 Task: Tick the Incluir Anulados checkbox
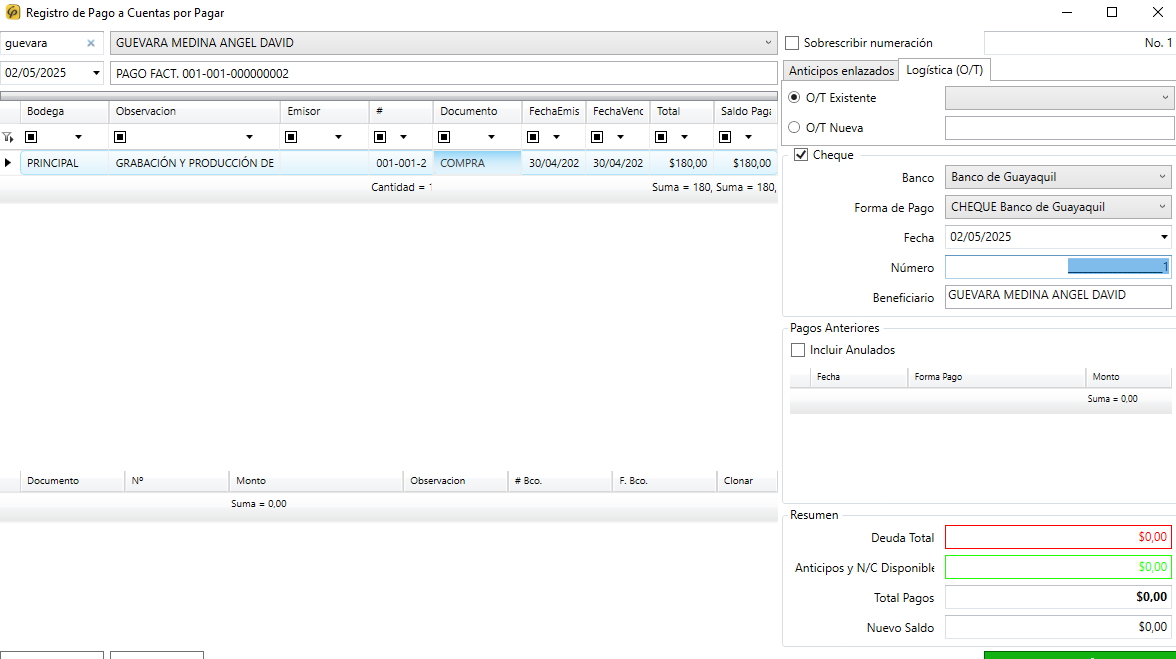point(798,350)
